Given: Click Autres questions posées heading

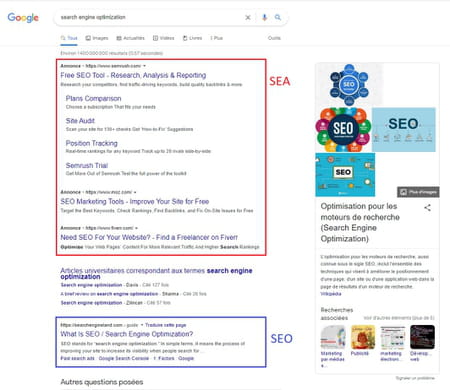Looking at the screenshot, I should click(x=102, y=382).
